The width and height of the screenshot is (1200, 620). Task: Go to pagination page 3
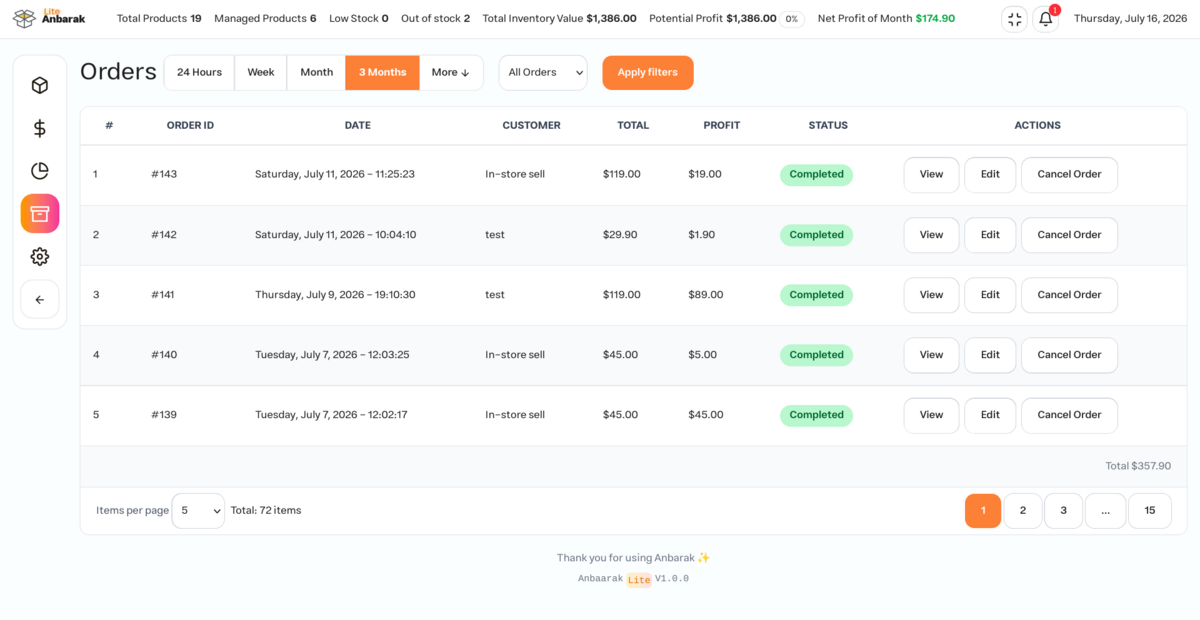click(x=1064, y=510)
